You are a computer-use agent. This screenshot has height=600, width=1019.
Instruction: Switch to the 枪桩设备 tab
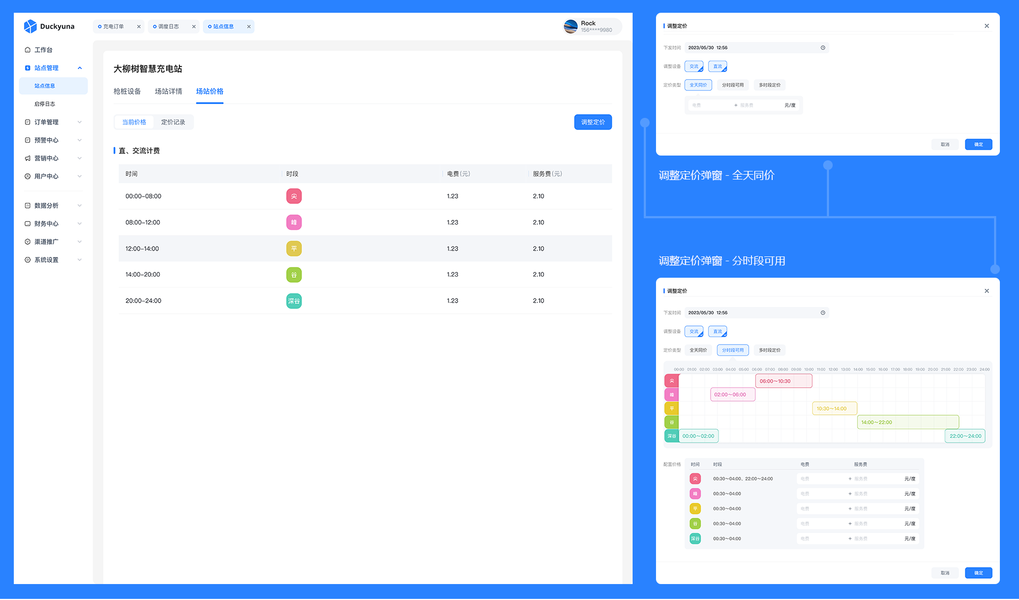click(127, 92)
